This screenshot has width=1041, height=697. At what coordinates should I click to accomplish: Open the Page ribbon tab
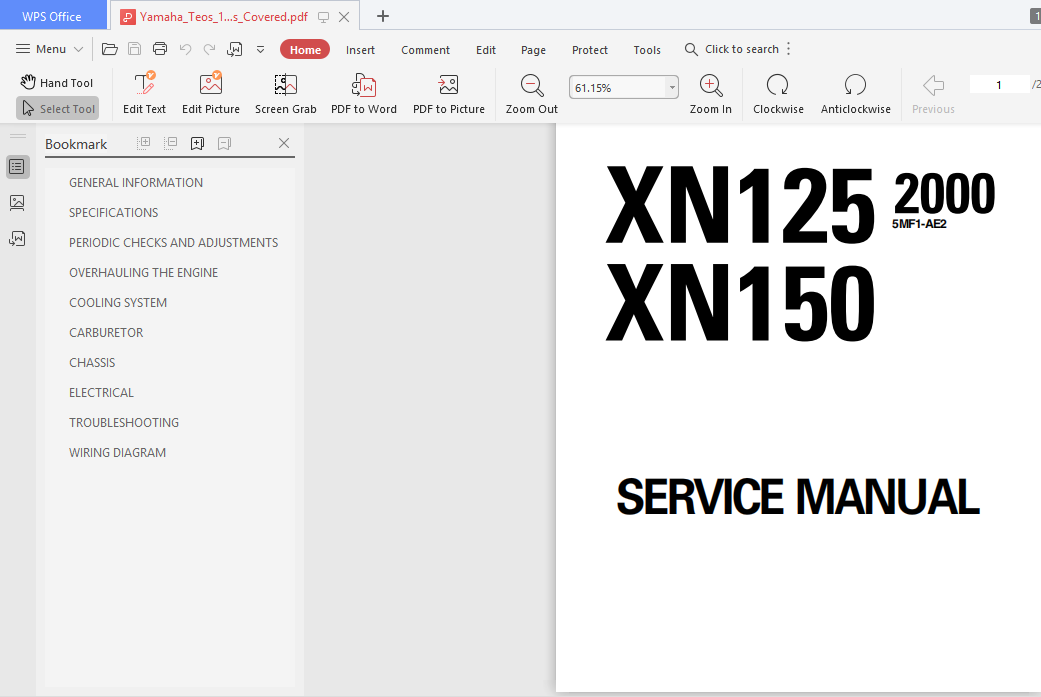(533, 50)
